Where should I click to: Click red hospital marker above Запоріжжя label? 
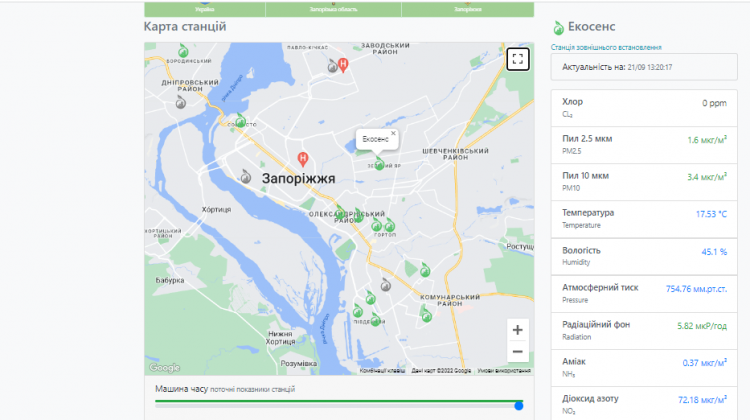[304, 157]
